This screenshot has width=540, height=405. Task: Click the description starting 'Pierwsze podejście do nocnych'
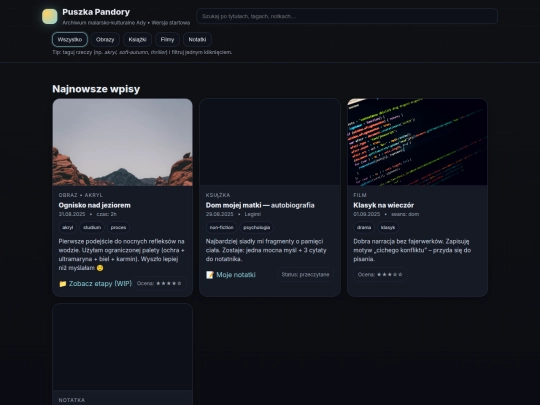122,255
